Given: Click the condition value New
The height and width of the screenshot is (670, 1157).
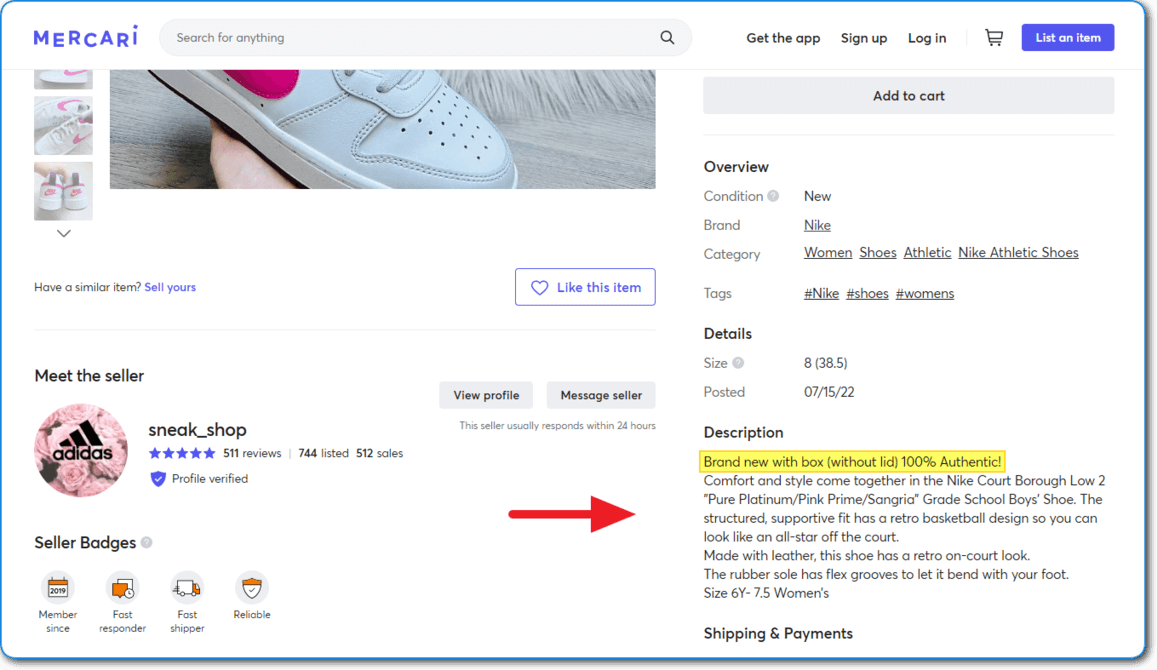Looking at the screenshot, I should pyautogui.click(x=818, y=196).
